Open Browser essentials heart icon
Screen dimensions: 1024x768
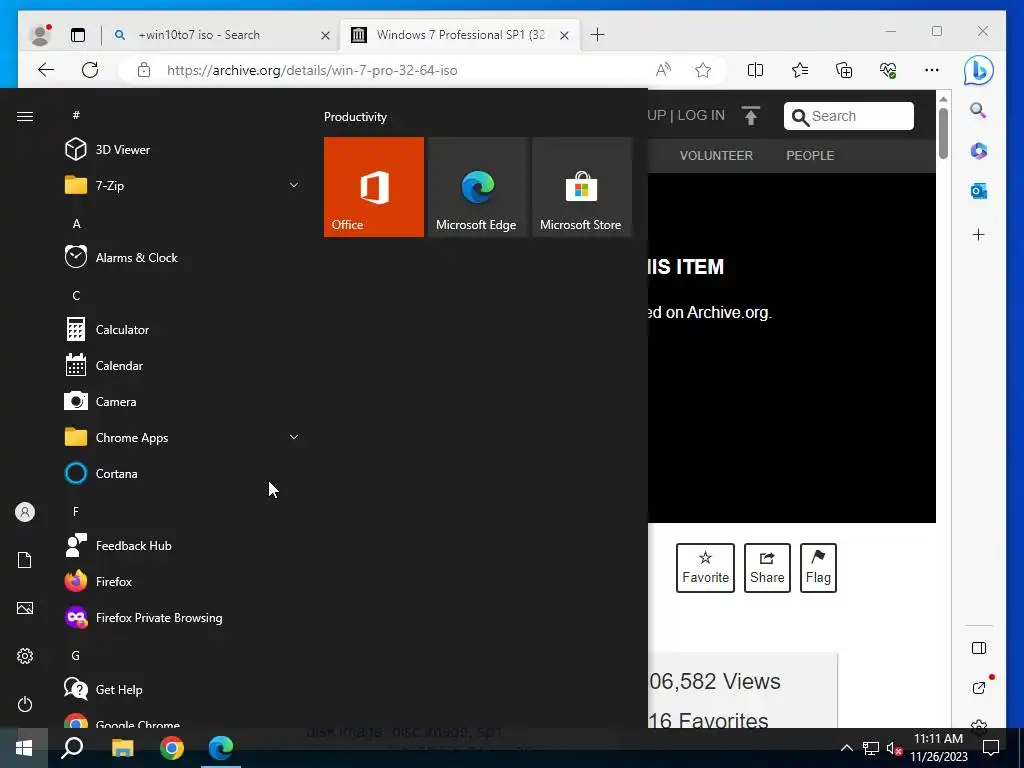888,70
